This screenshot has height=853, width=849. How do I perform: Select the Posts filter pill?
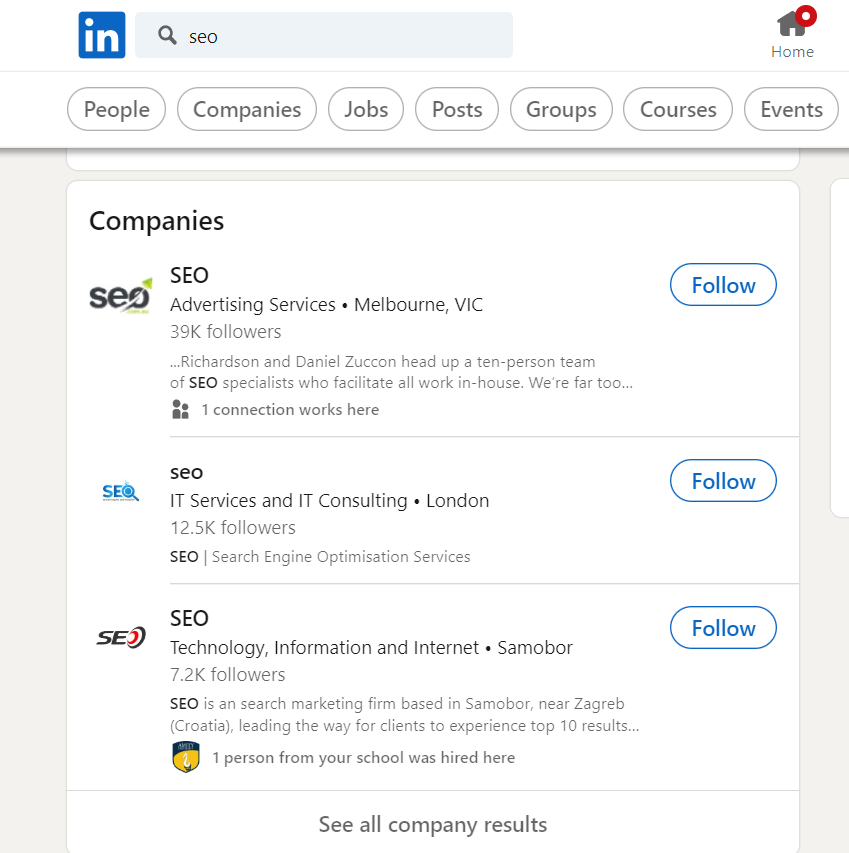pos(456,109)
